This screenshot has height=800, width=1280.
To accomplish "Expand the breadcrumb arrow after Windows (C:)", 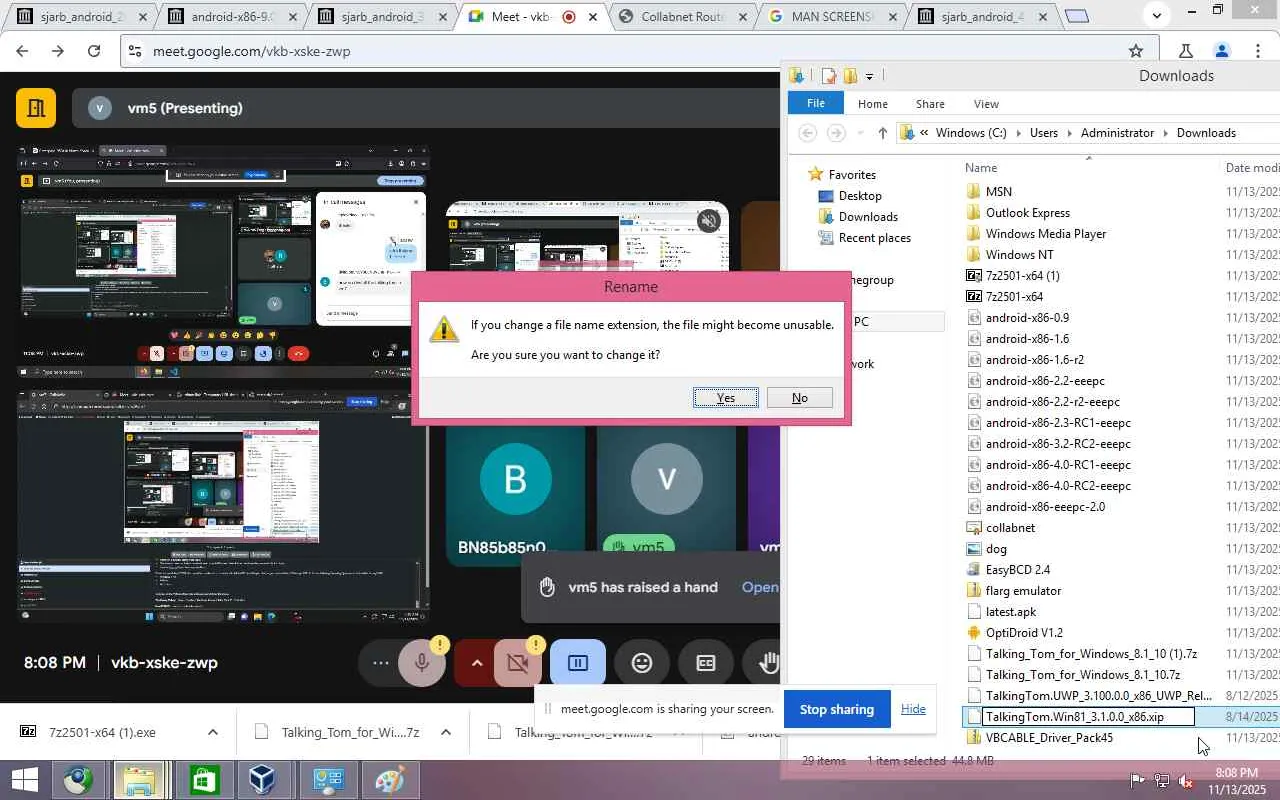I will 1018,133.
